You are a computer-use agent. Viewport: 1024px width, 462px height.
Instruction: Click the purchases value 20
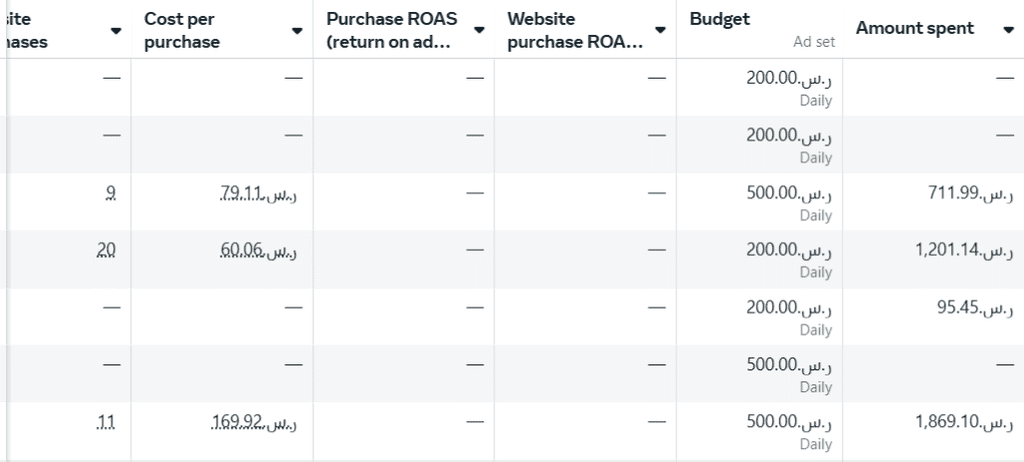pos(106,251)
